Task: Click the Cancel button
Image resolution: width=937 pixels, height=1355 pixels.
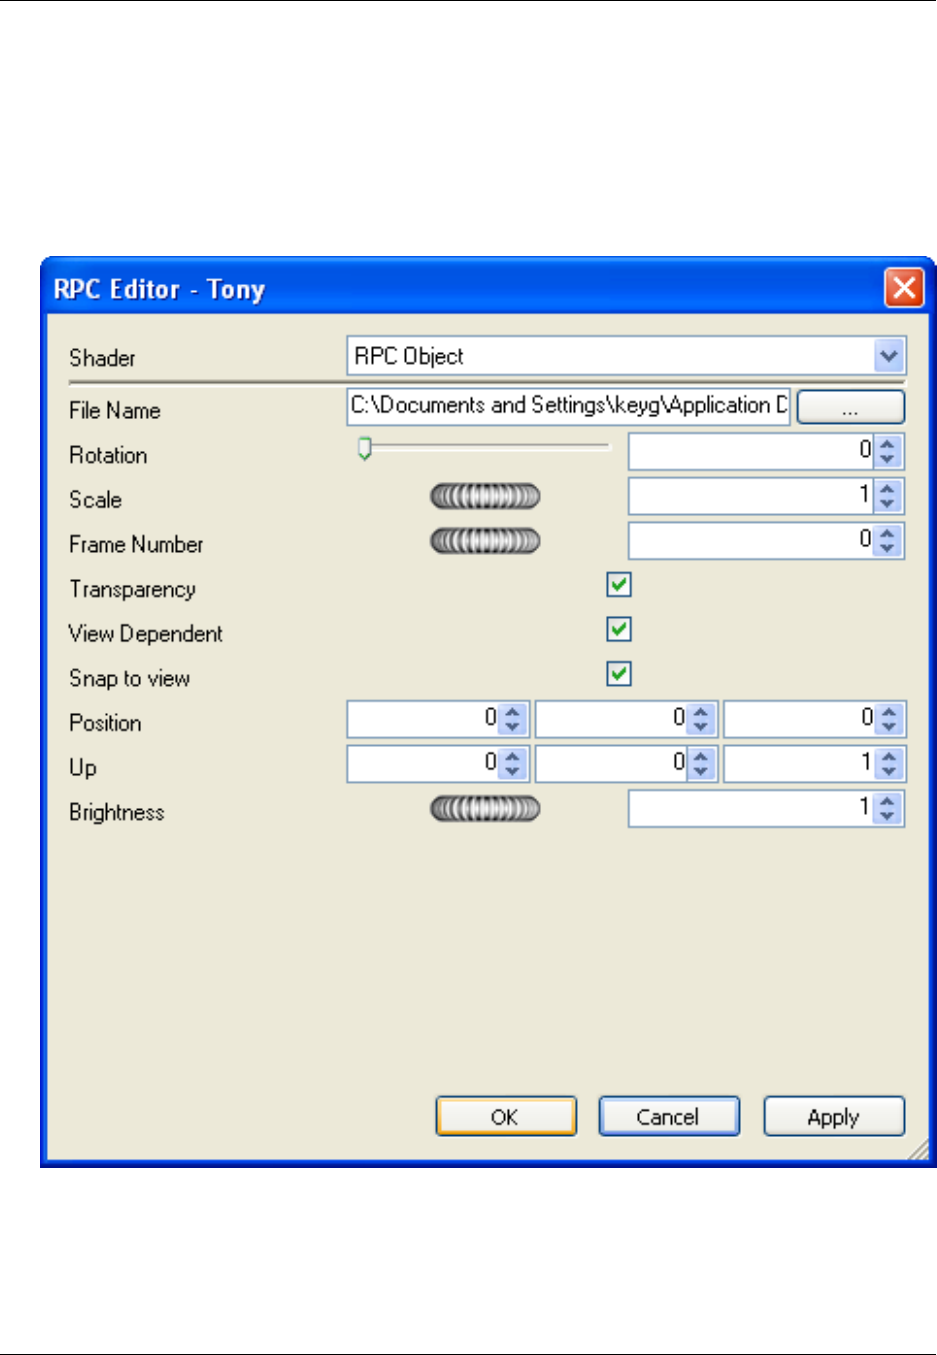Action: tap(669, 1116)
